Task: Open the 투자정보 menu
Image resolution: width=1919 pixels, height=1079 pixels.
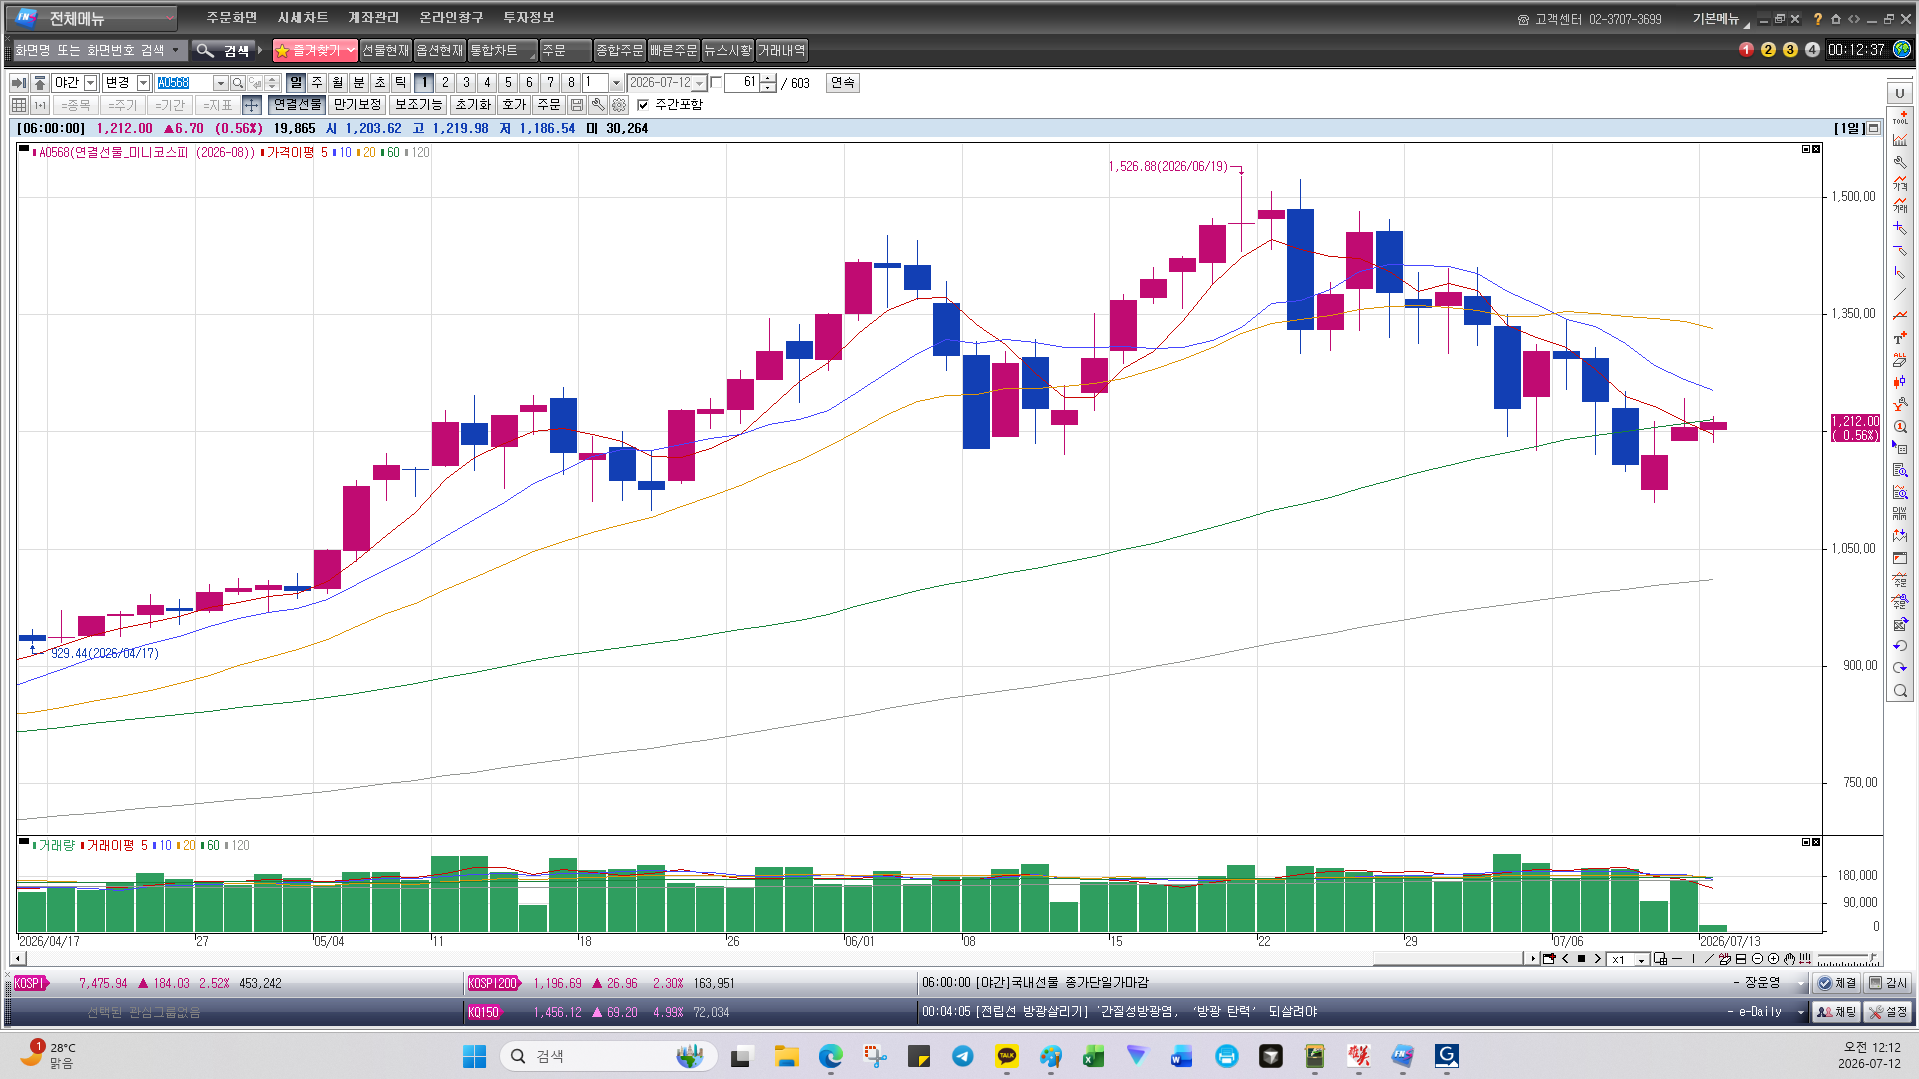Action: 528,18
